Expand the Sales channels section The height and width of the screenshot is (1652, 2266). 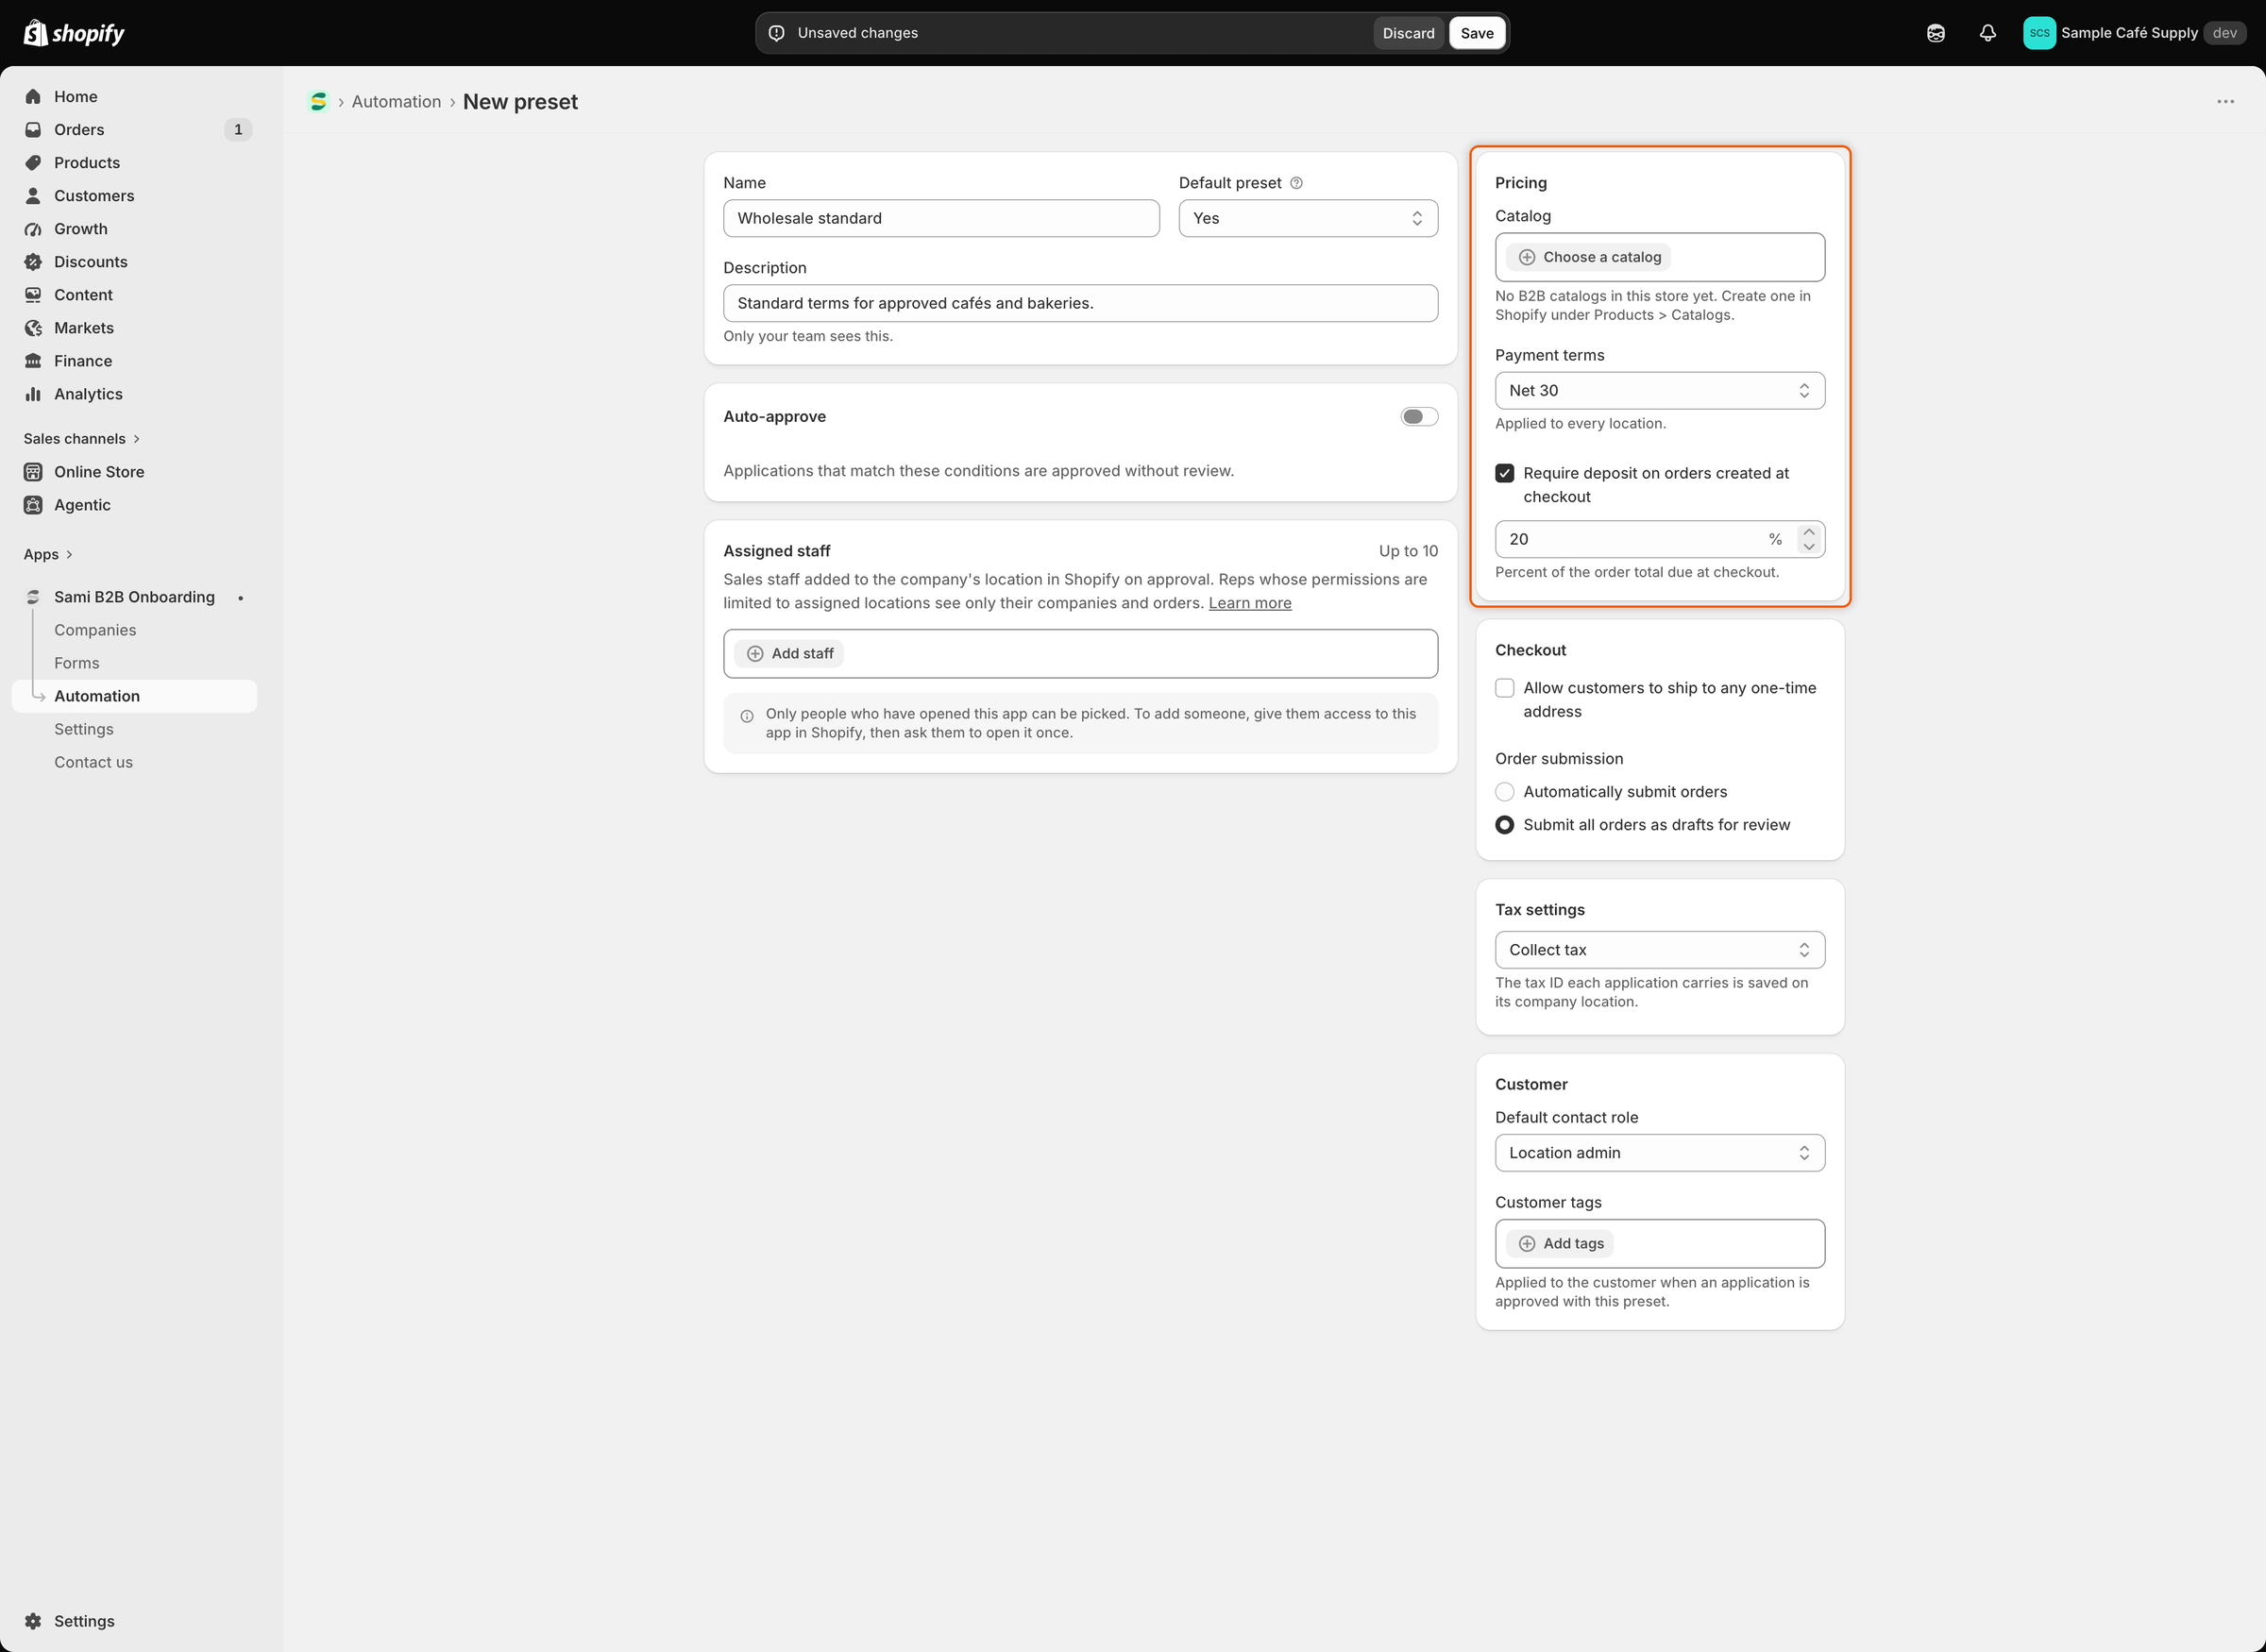click(x=82, y=438)
